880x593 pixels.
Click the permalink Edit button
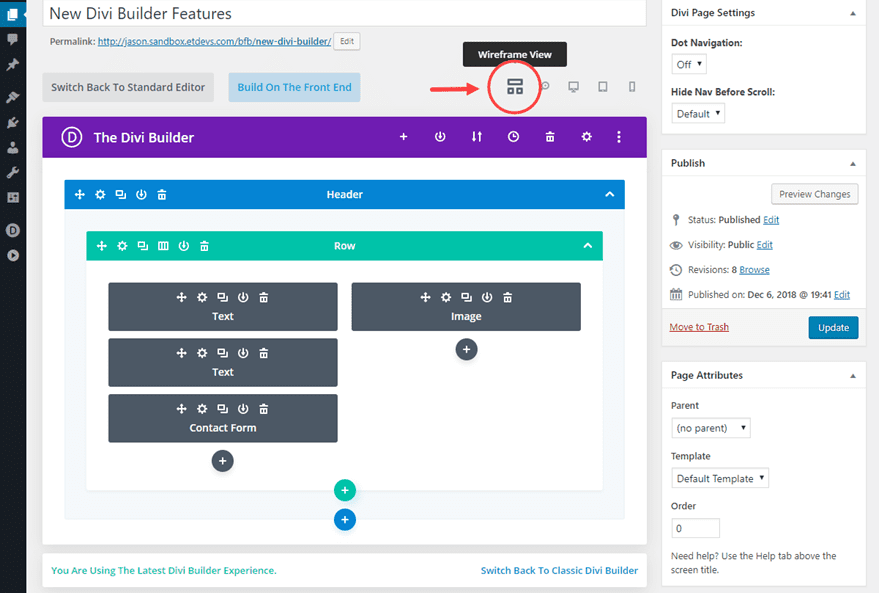pos(347,42)
